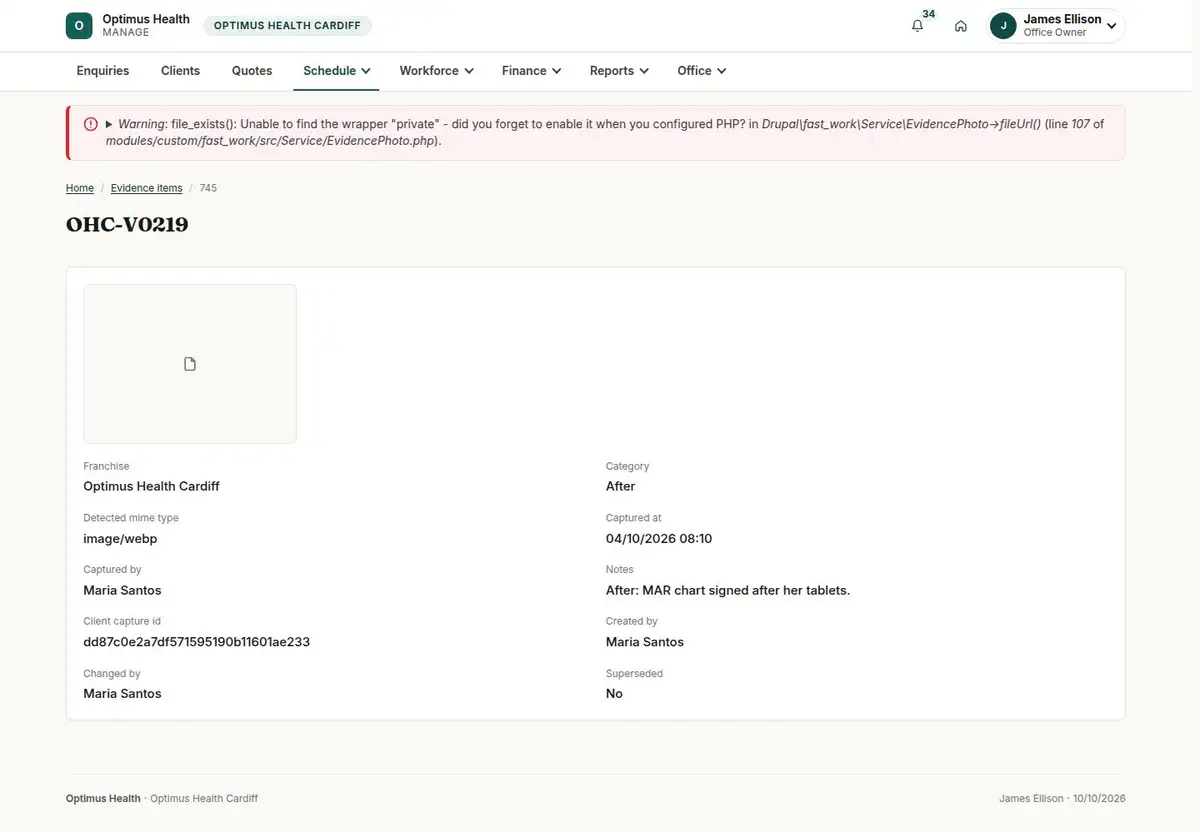Open the notifications bell icon
The image size is (1200, 832).
pos(917,26)
